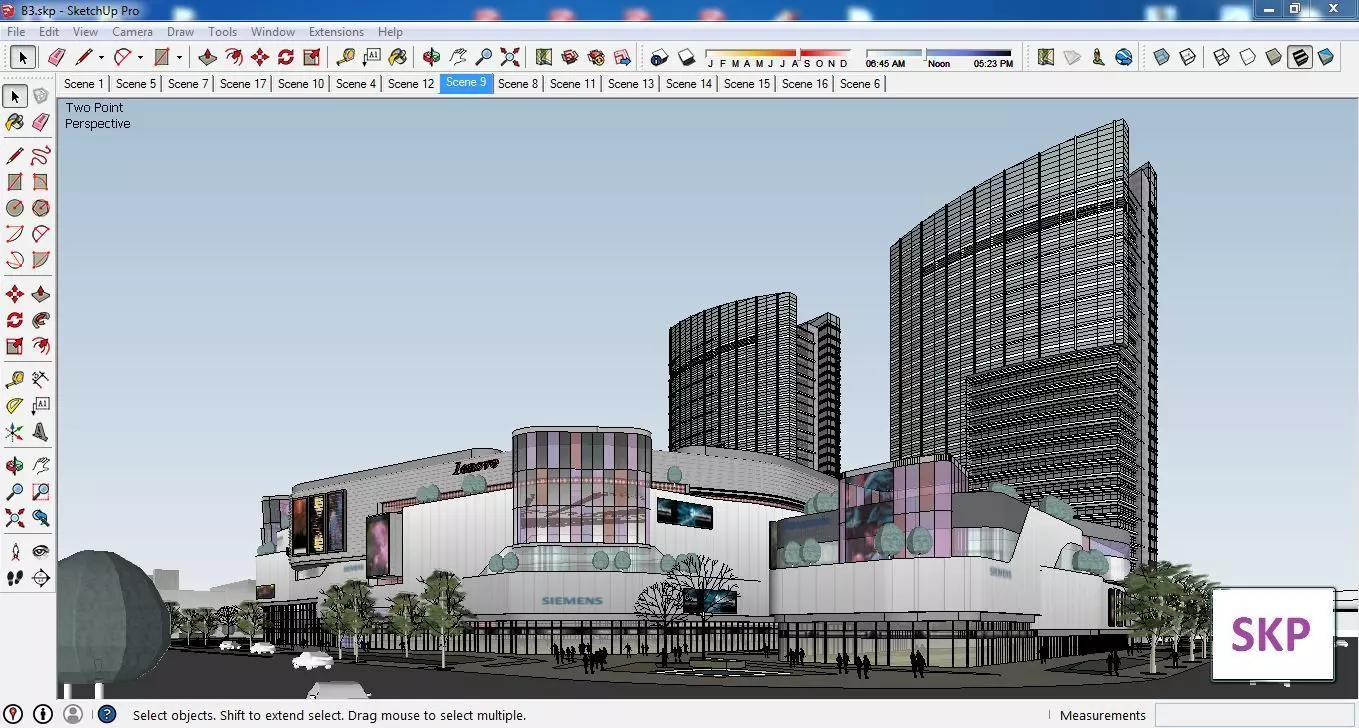
Task: Choose the Look Around eye tool
Action: [x=40, y=551]
